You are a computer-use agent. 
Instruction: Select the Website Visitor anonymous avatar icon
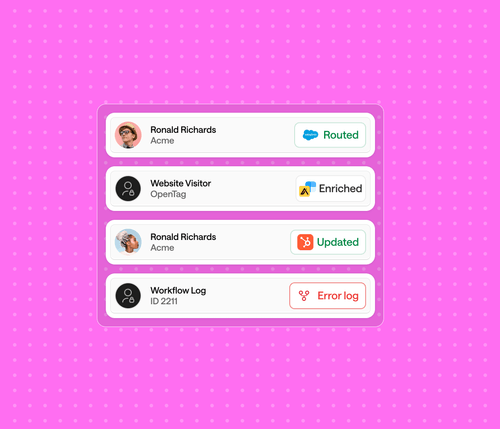point(128,189)
